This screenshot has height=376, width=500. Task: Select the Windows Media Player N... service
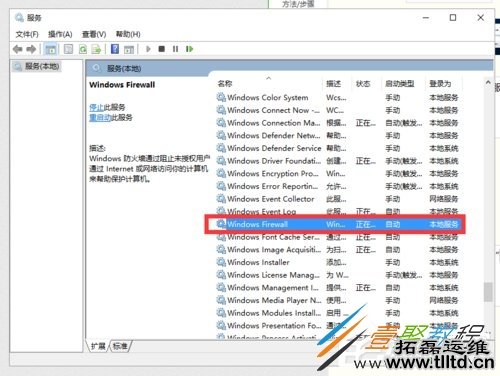pyautogui.click(x=338, y=300)
